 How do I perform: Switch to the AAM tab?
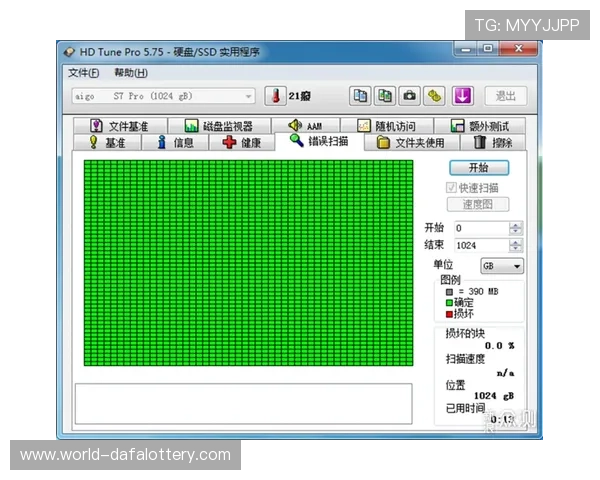(305, 126)
